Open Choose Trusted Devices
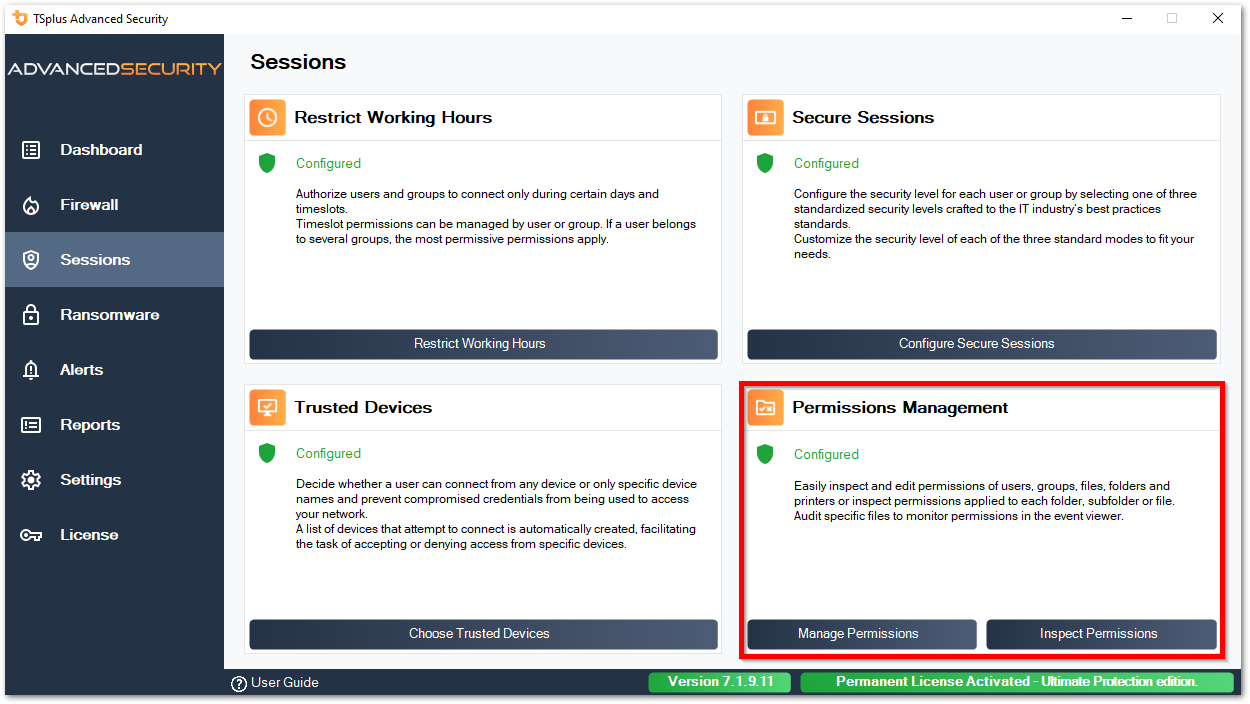 click(482, 634)
